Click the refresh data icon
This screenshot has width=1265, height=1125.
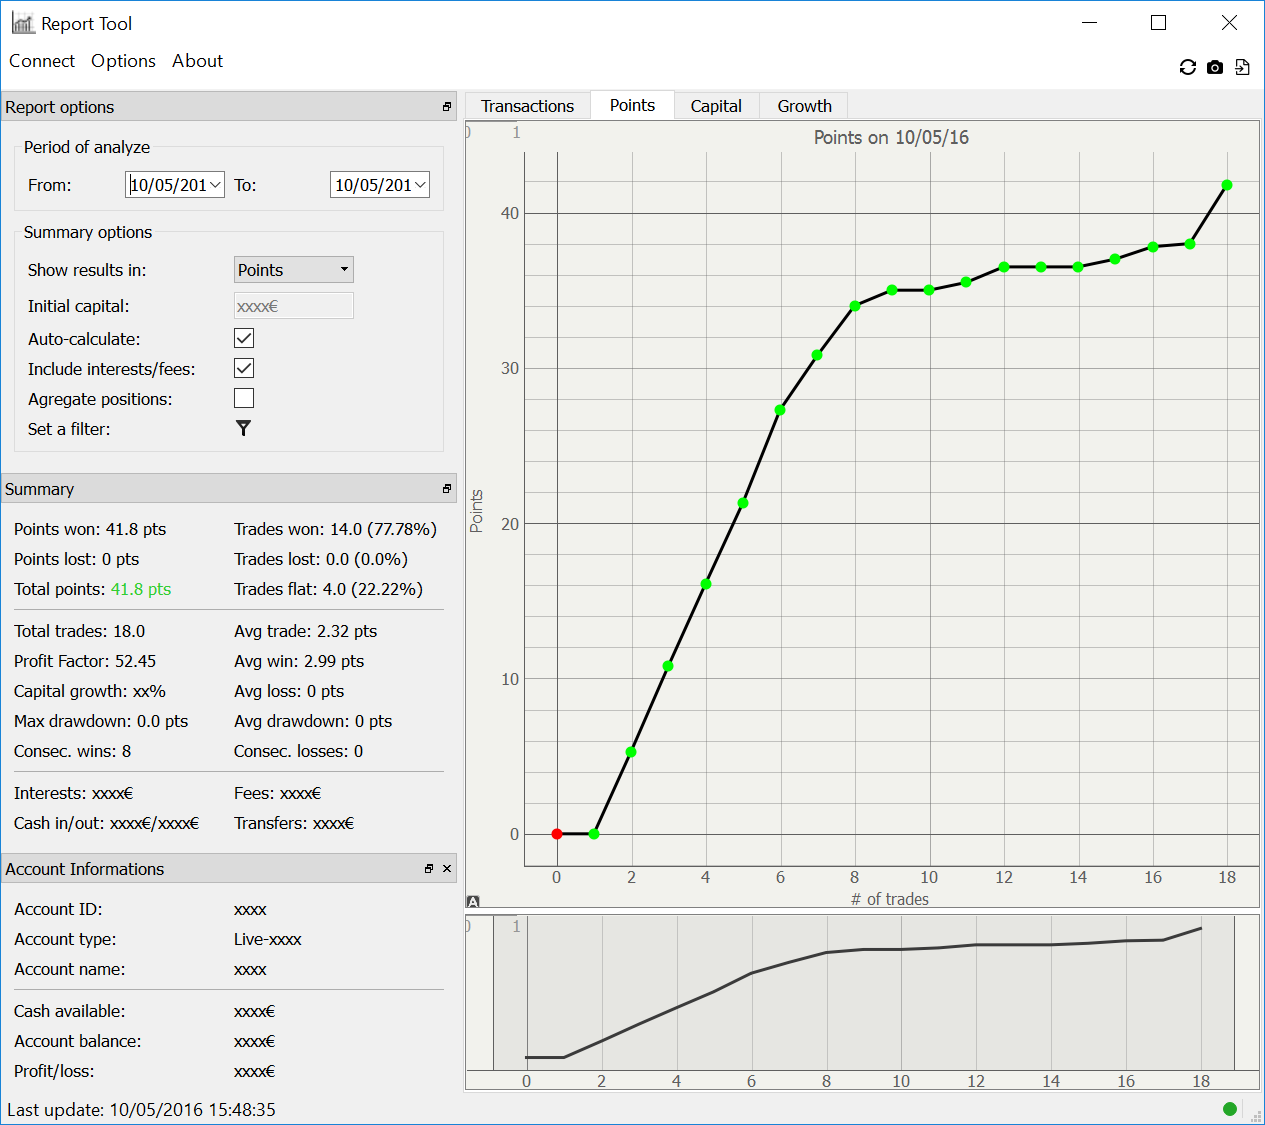[1188, 67]
